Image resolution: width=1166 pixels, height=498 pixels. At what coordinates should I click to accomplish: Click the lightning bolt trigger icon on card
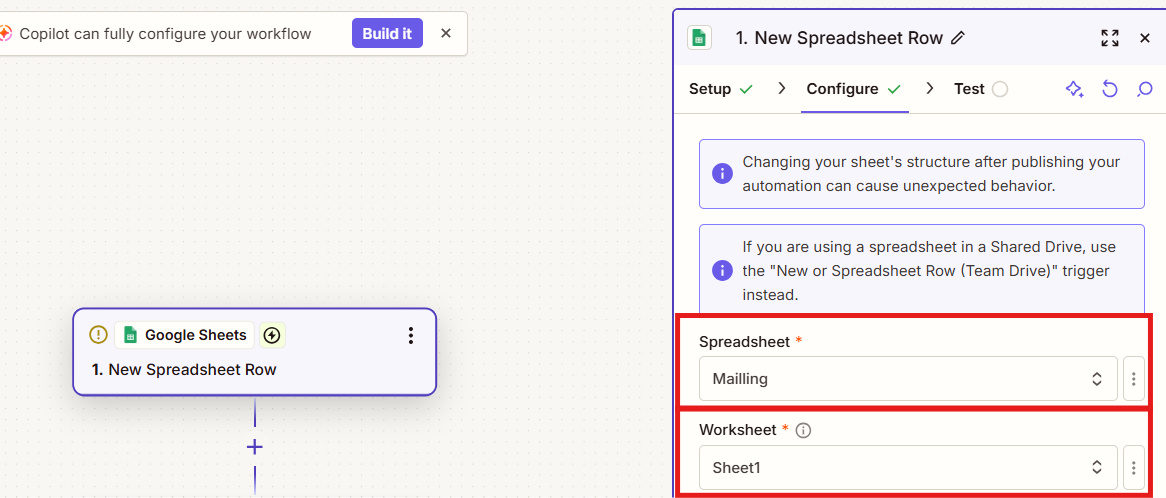pyautogui.click(x=272, y=335)
